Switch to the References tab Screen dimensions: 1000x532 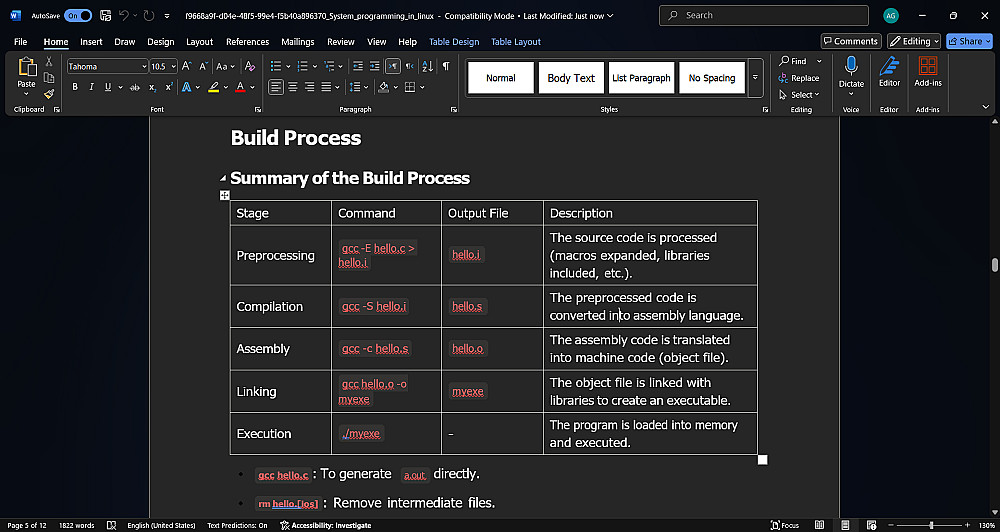click(247, 42)
